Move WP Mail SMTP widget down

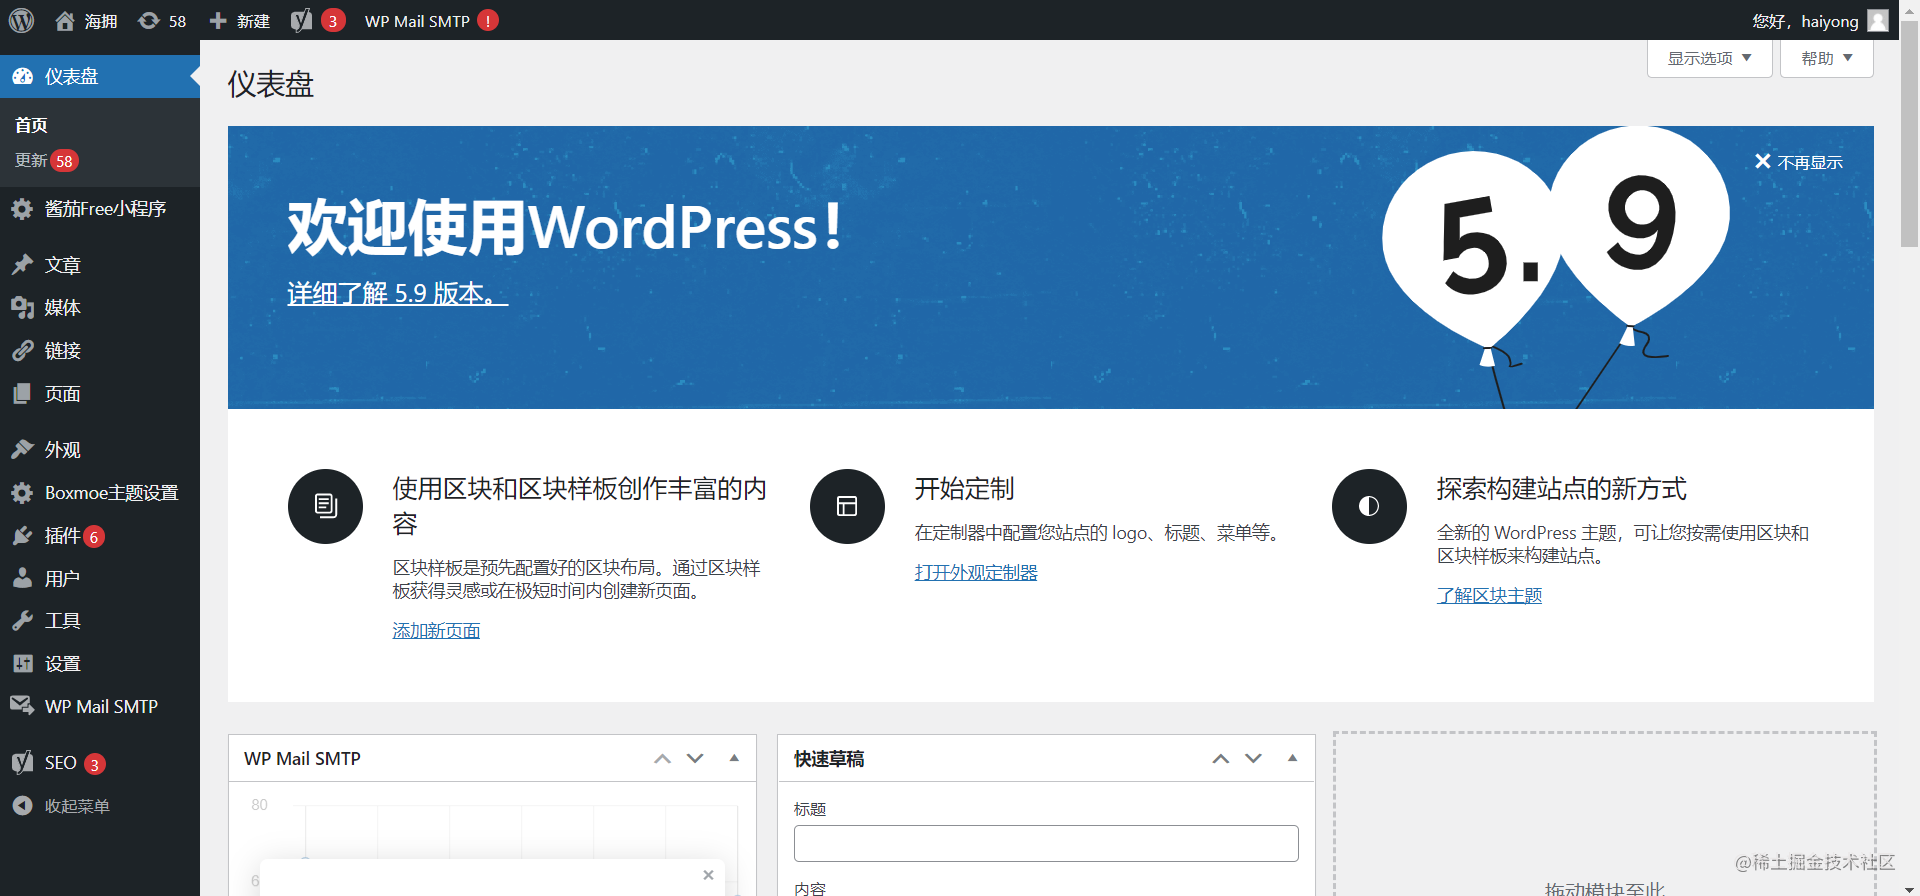coord(695,759)
